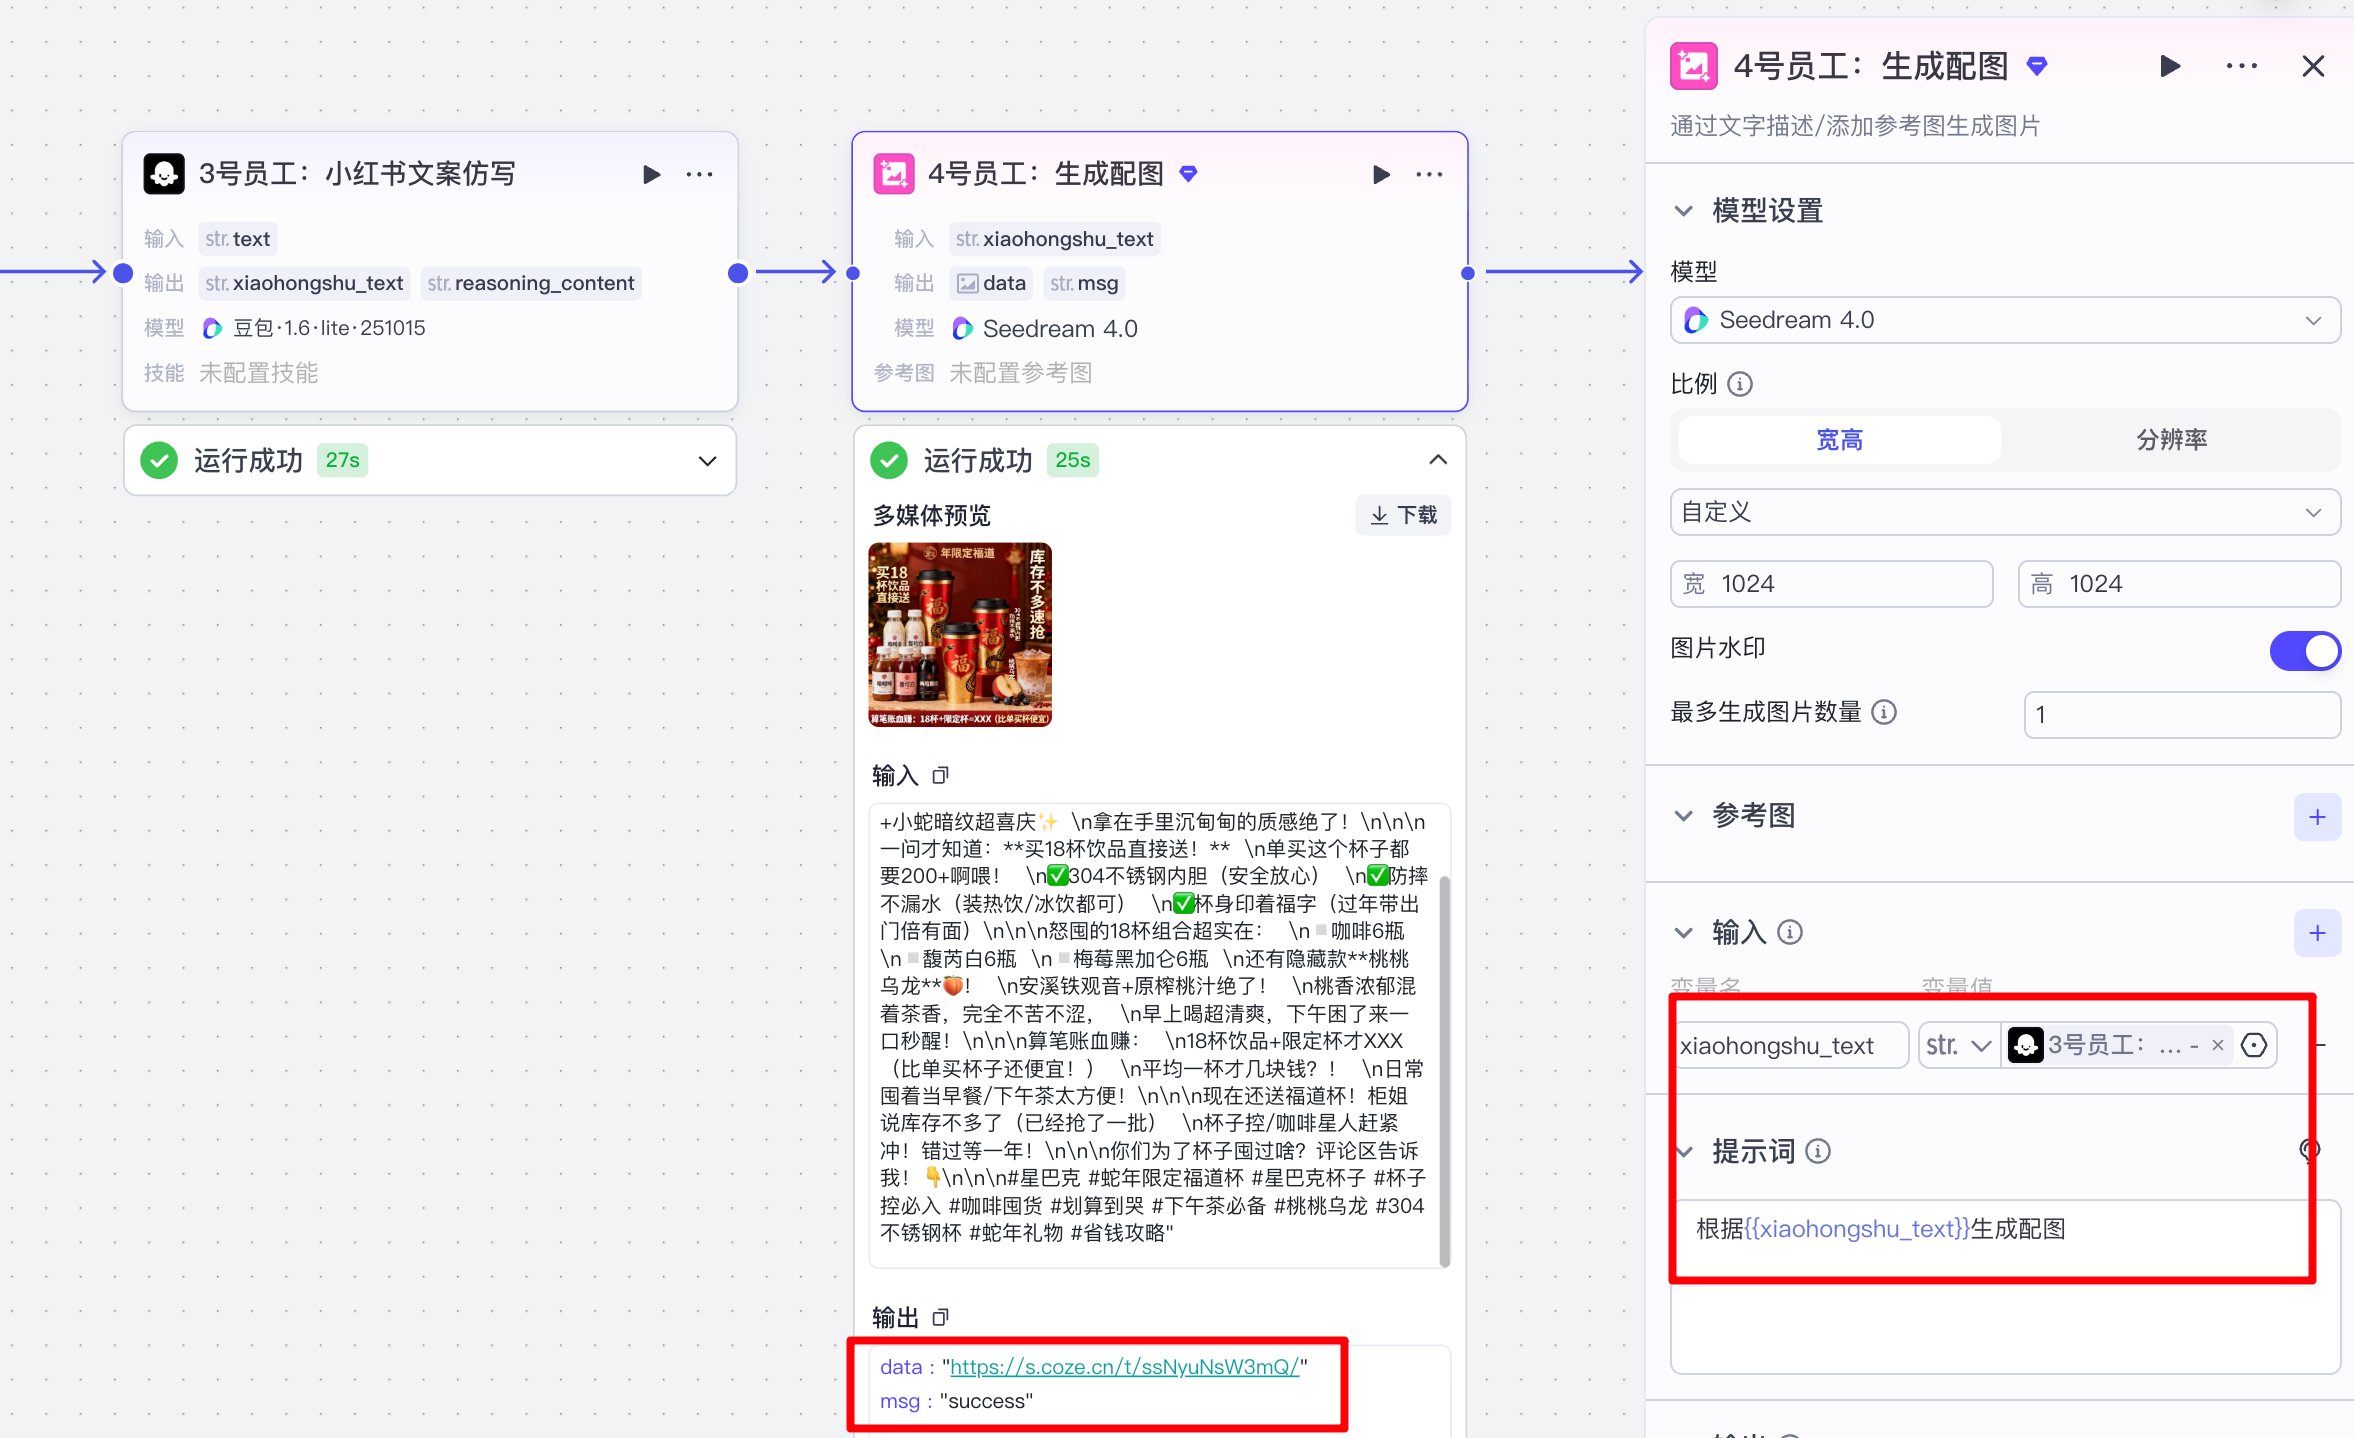
Task: Run the 3号员工 node with play icon
Action: 651,174
